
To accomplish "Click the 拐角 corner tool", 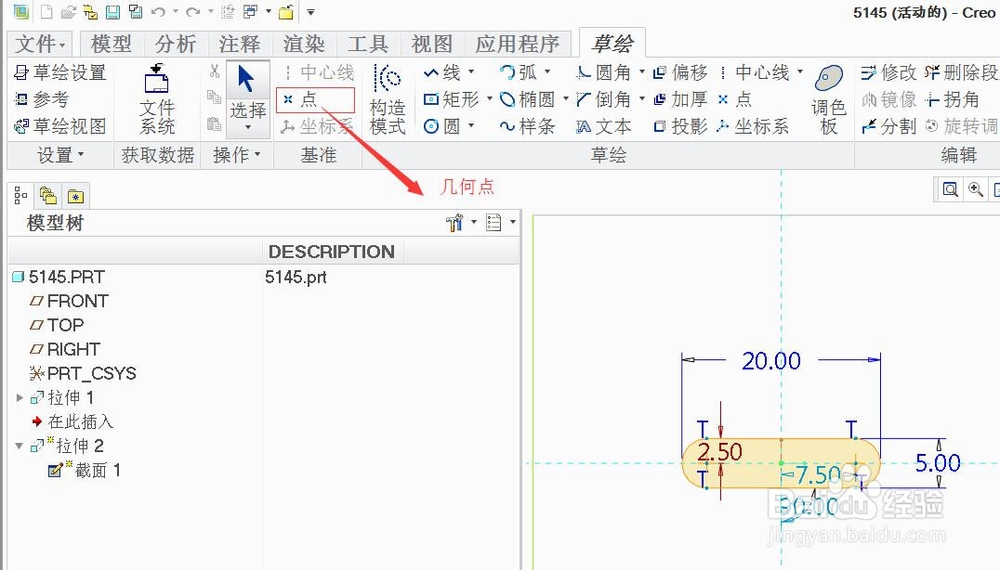I will (953, 99).
